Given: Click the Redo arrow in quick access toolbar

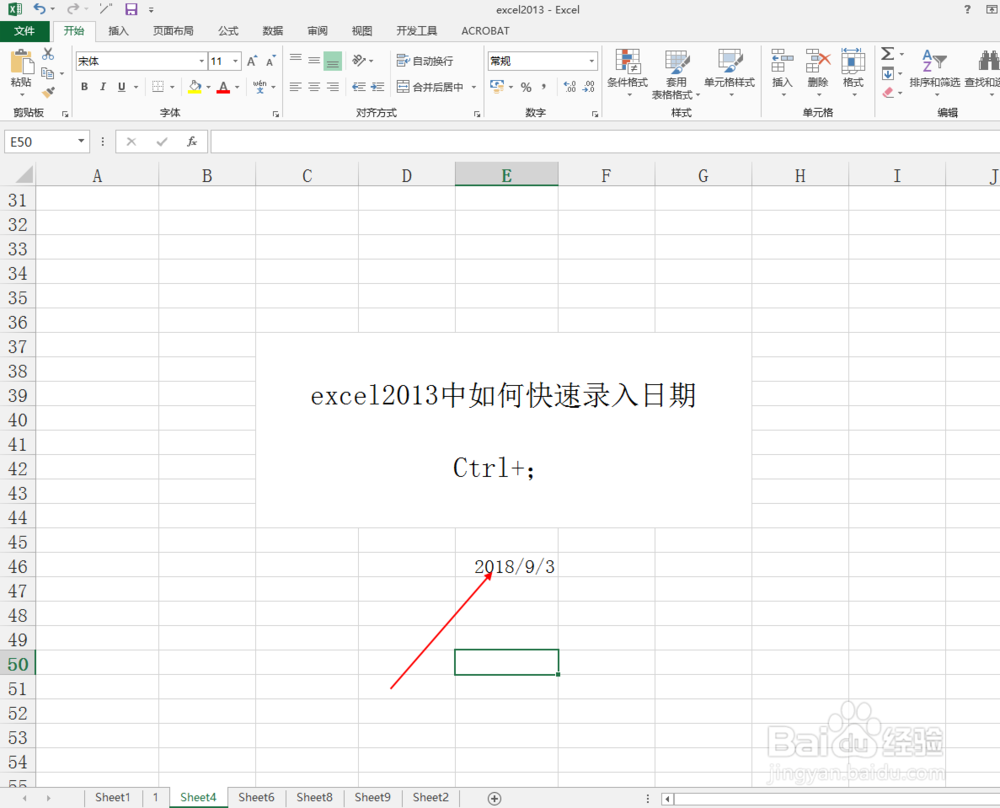Looking at the screenshot, I should tap(73, 9).
